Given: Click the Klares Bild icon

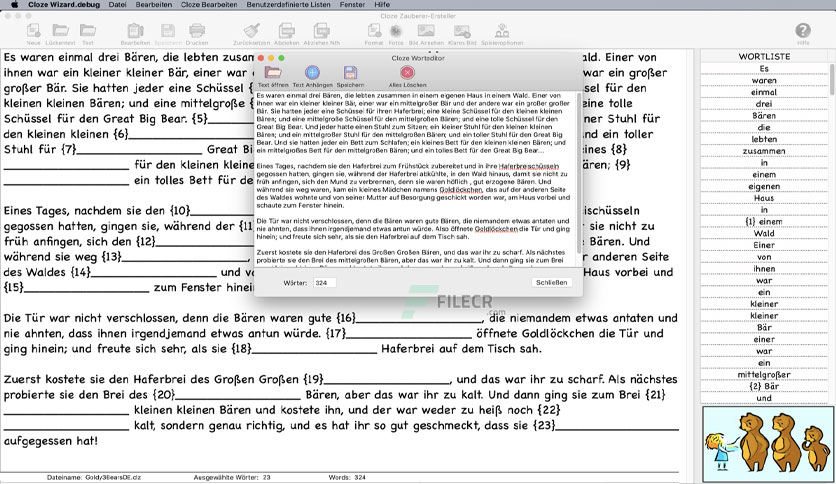Looking at the screenshot, I should click(x=462, y=31).
